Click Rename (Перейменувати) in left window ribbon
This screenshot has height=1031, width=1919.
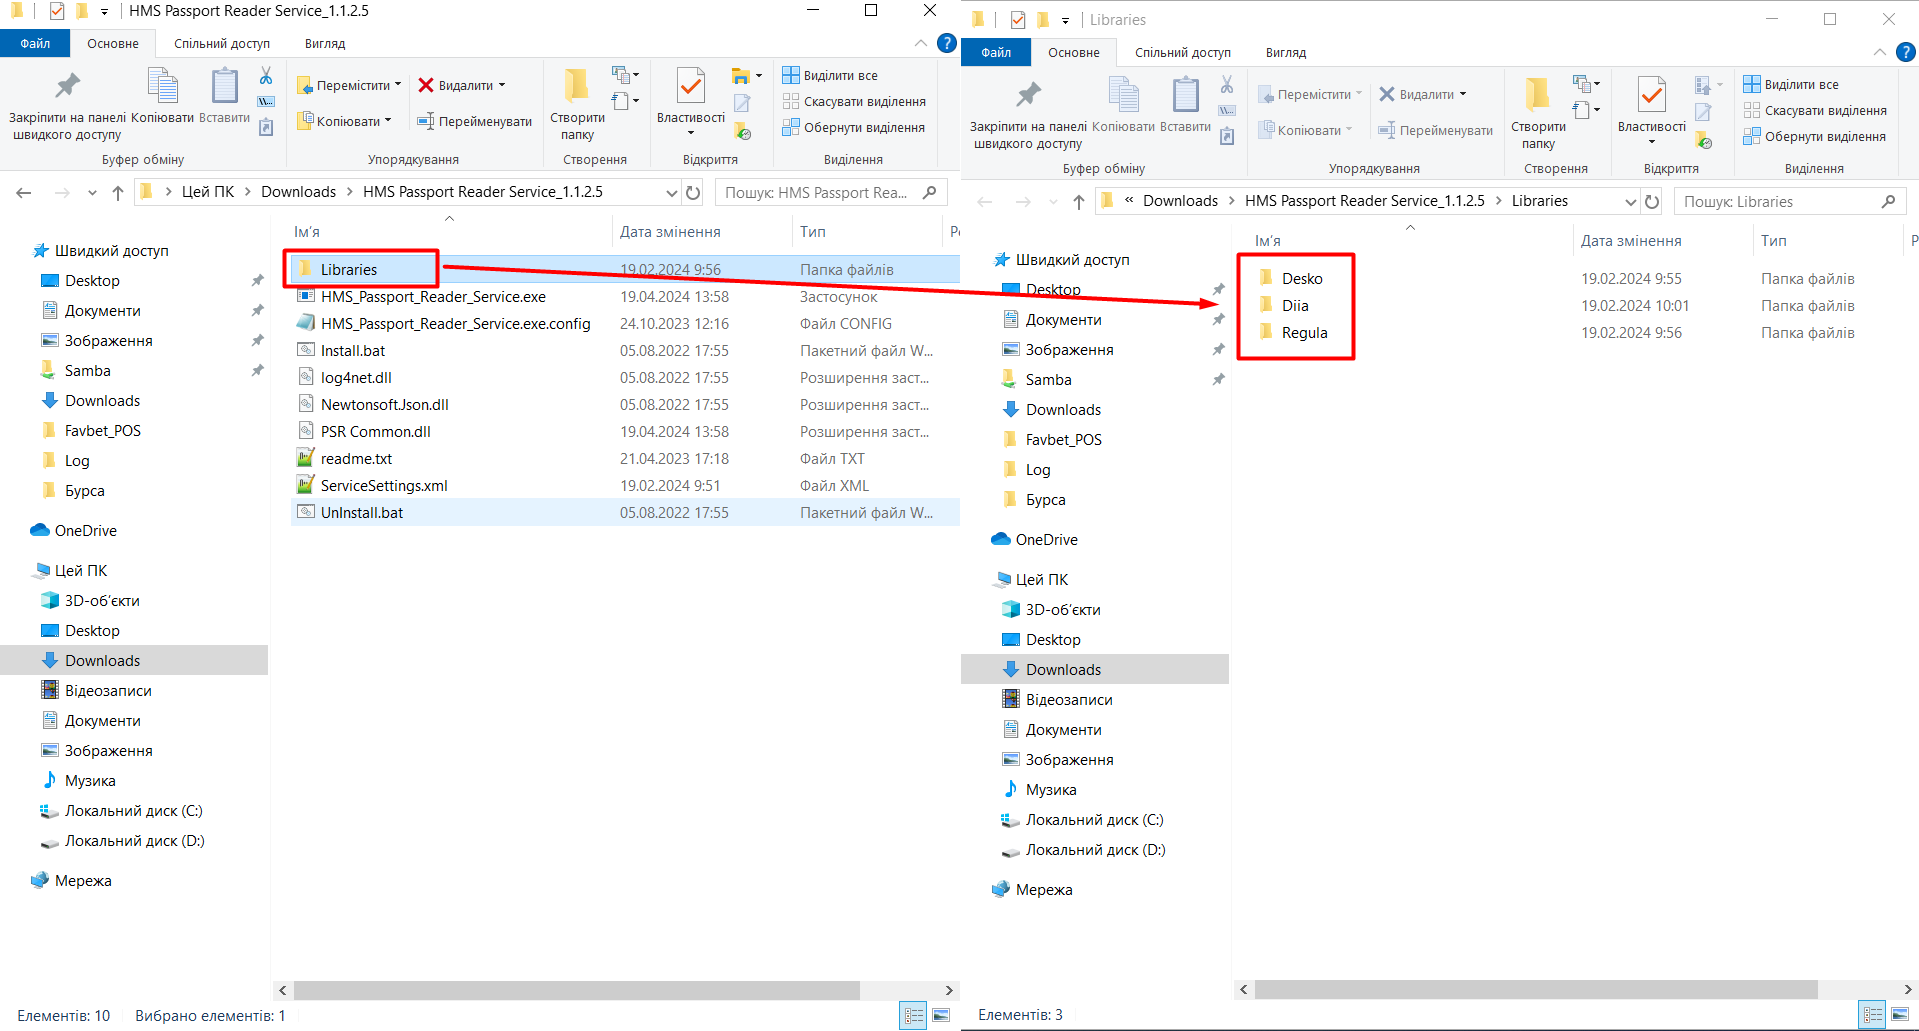tap(475, 121)
